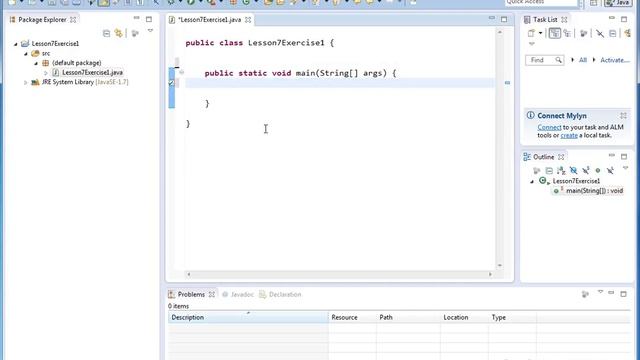The width and height of the screenshot is (640, 360).
Task: Switch to Javadoc tab
Action: tap(242, 294)
